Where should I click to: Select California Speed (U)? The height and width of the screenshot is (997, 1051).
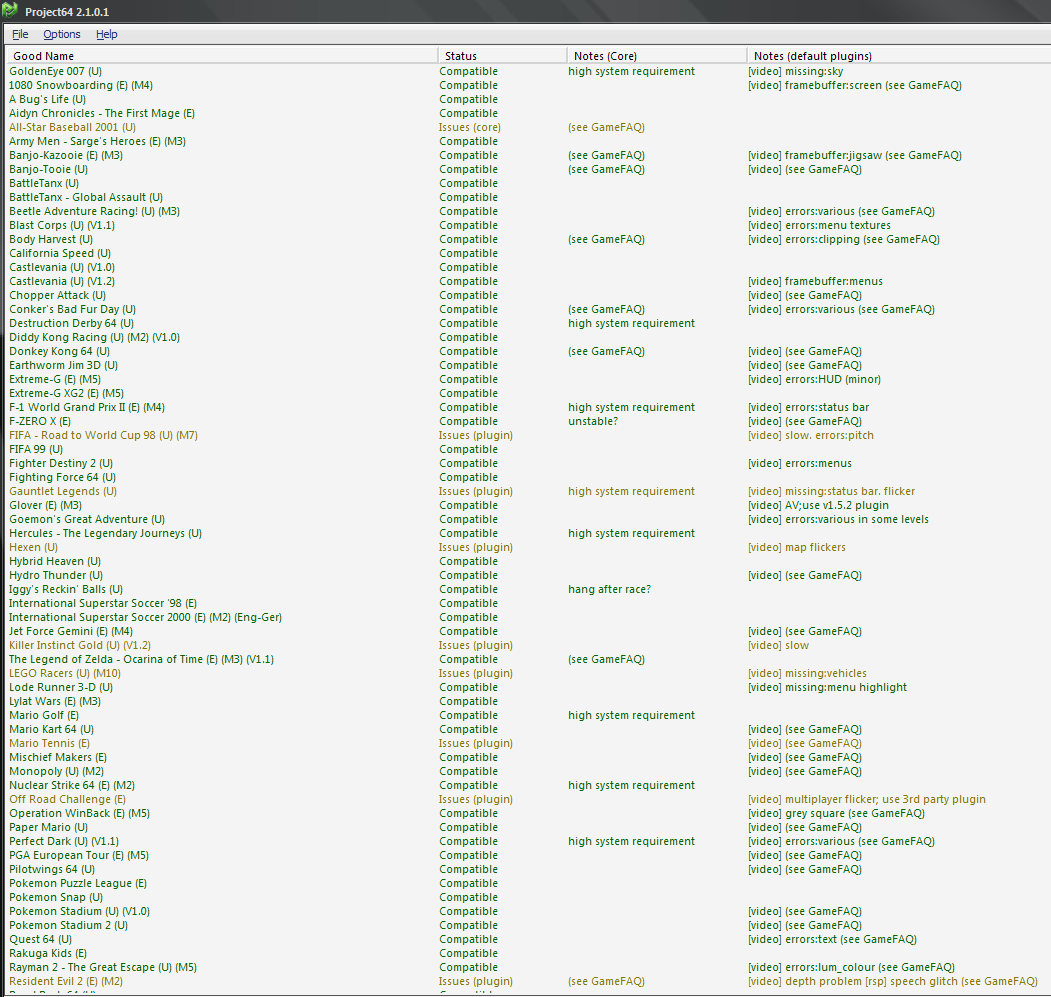click(x=60, y=253)
